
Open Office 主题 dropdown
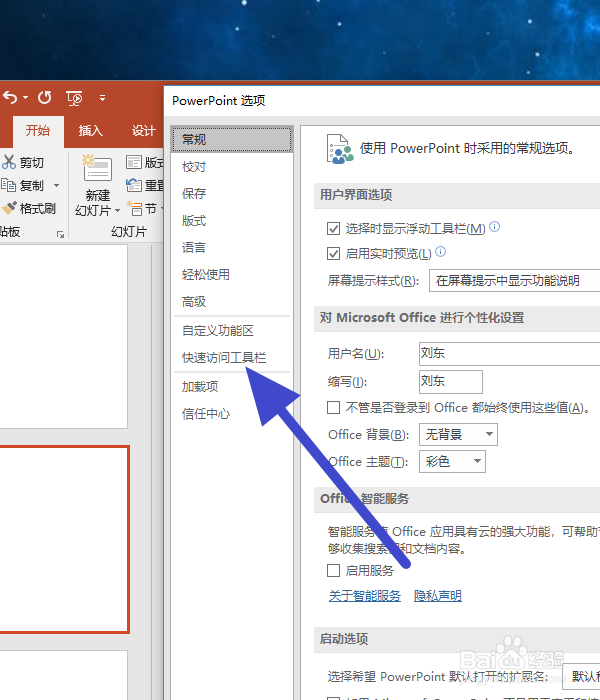pos(452,461)
